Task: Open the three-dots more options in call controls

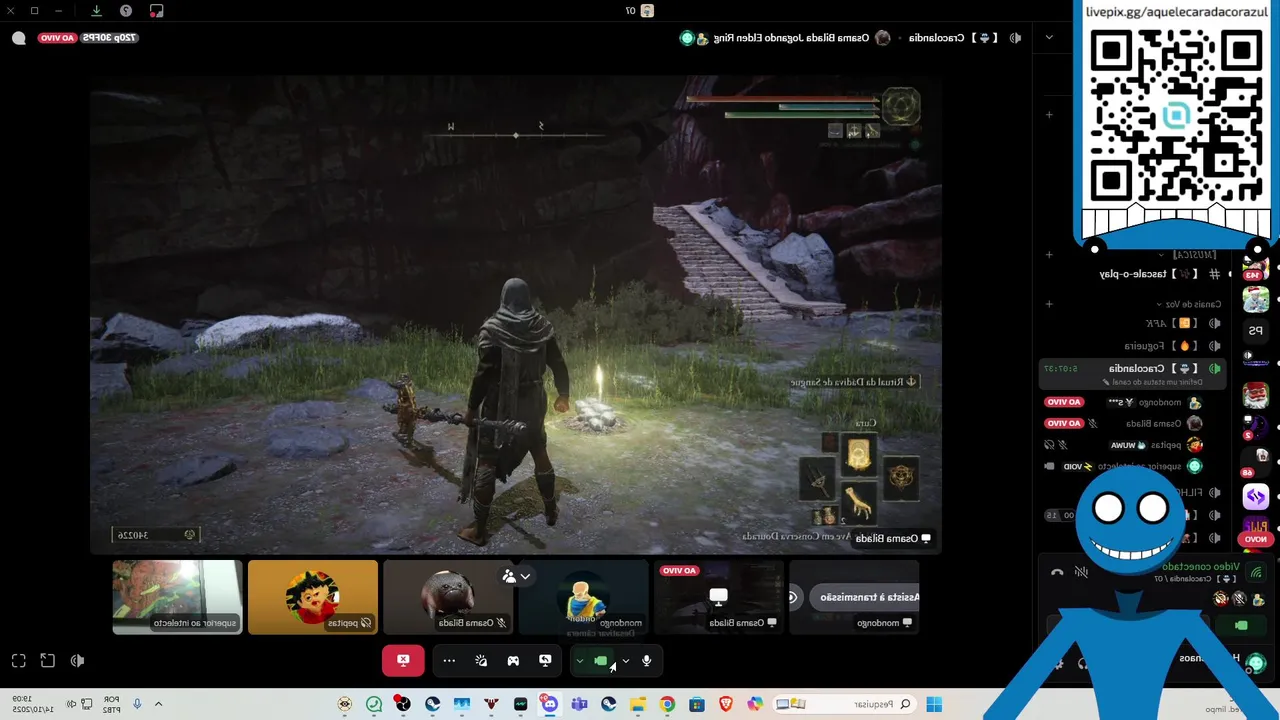Action: 449,660
